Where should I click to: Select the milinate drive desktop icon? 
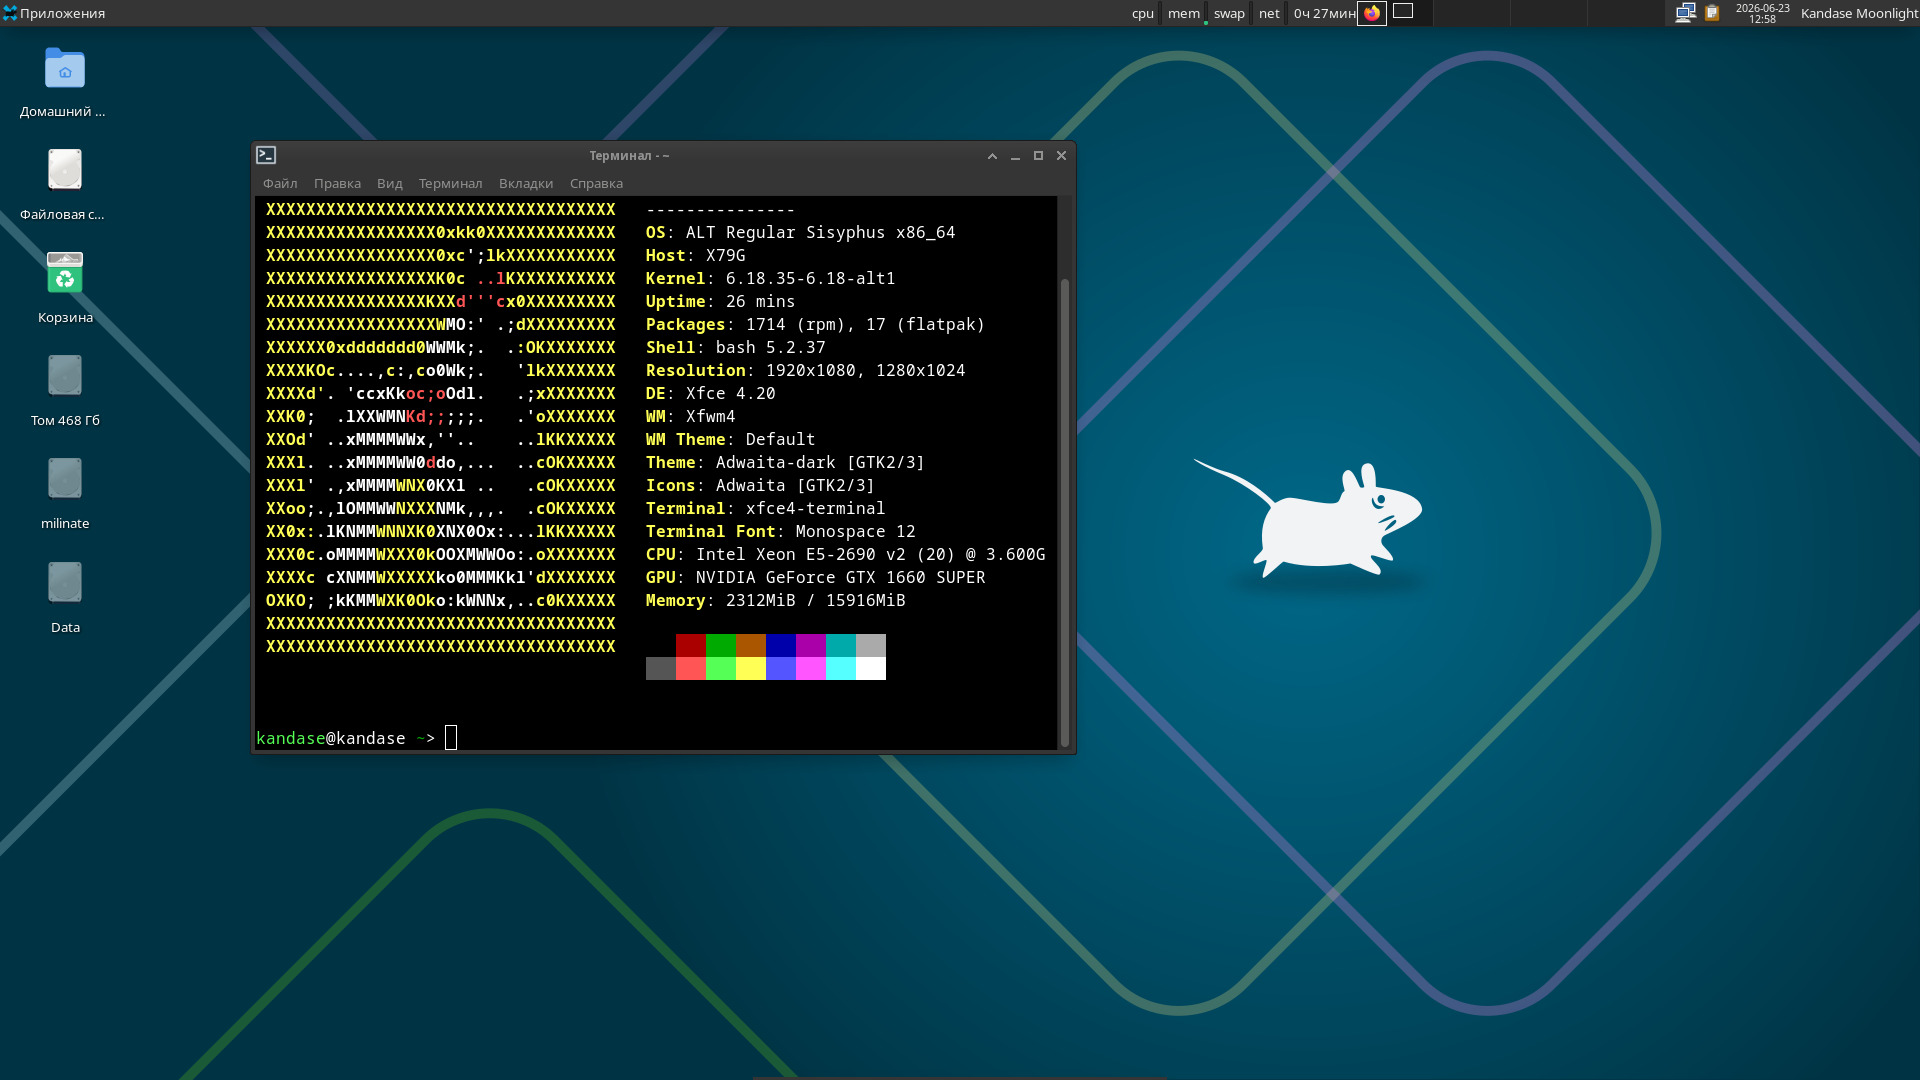pos(64,495)
